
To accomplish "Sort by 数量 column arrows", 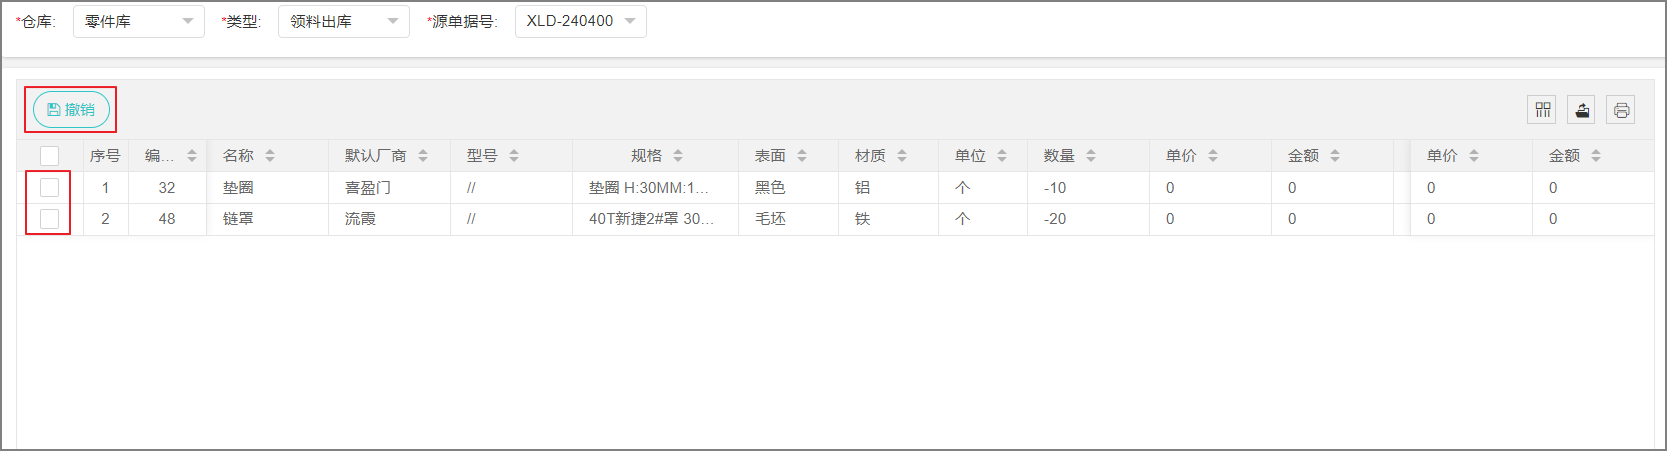I will [x=1091, y=156].
